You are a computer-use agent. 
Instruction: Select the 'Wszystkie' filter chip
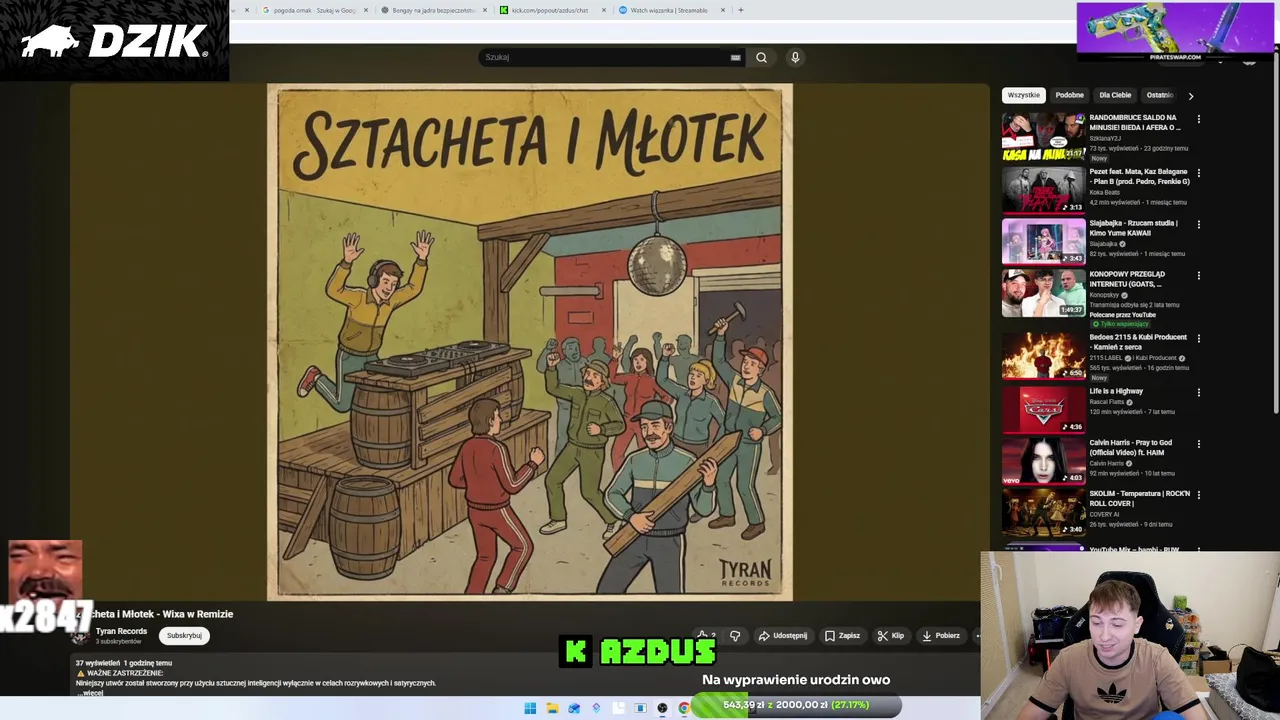1023,95
